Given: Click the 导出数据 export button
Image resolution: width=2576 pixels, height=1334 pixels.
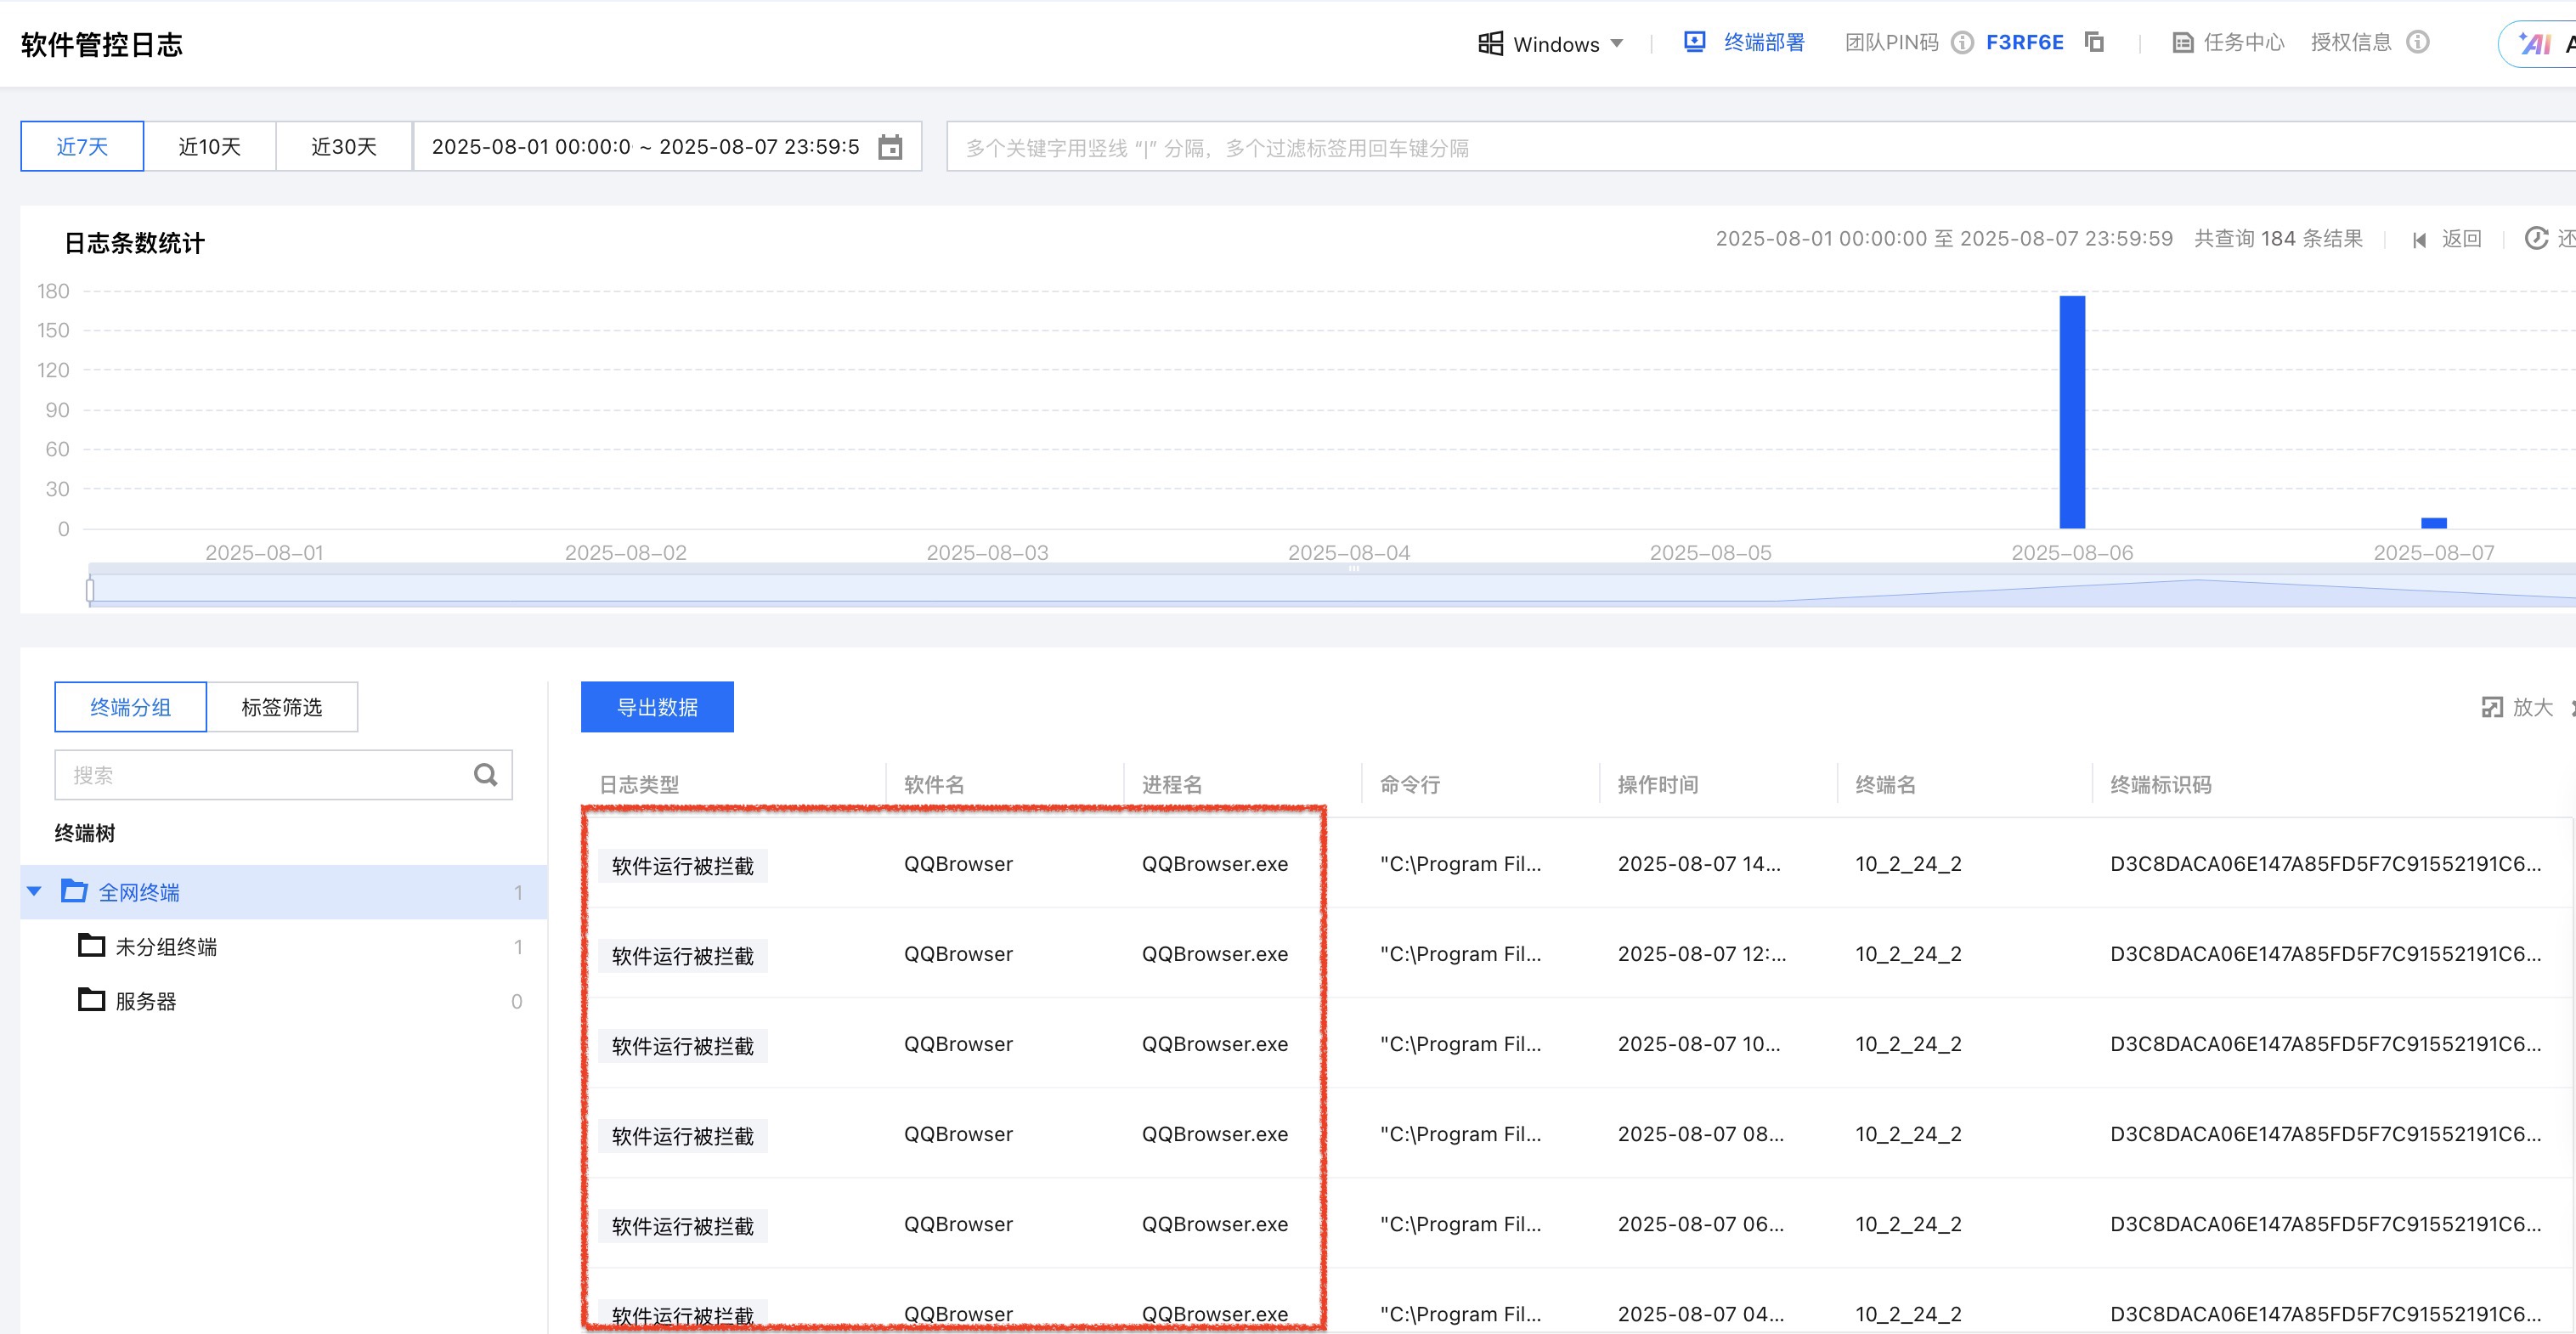Looking at the screenshot, I should pos(657,707).
